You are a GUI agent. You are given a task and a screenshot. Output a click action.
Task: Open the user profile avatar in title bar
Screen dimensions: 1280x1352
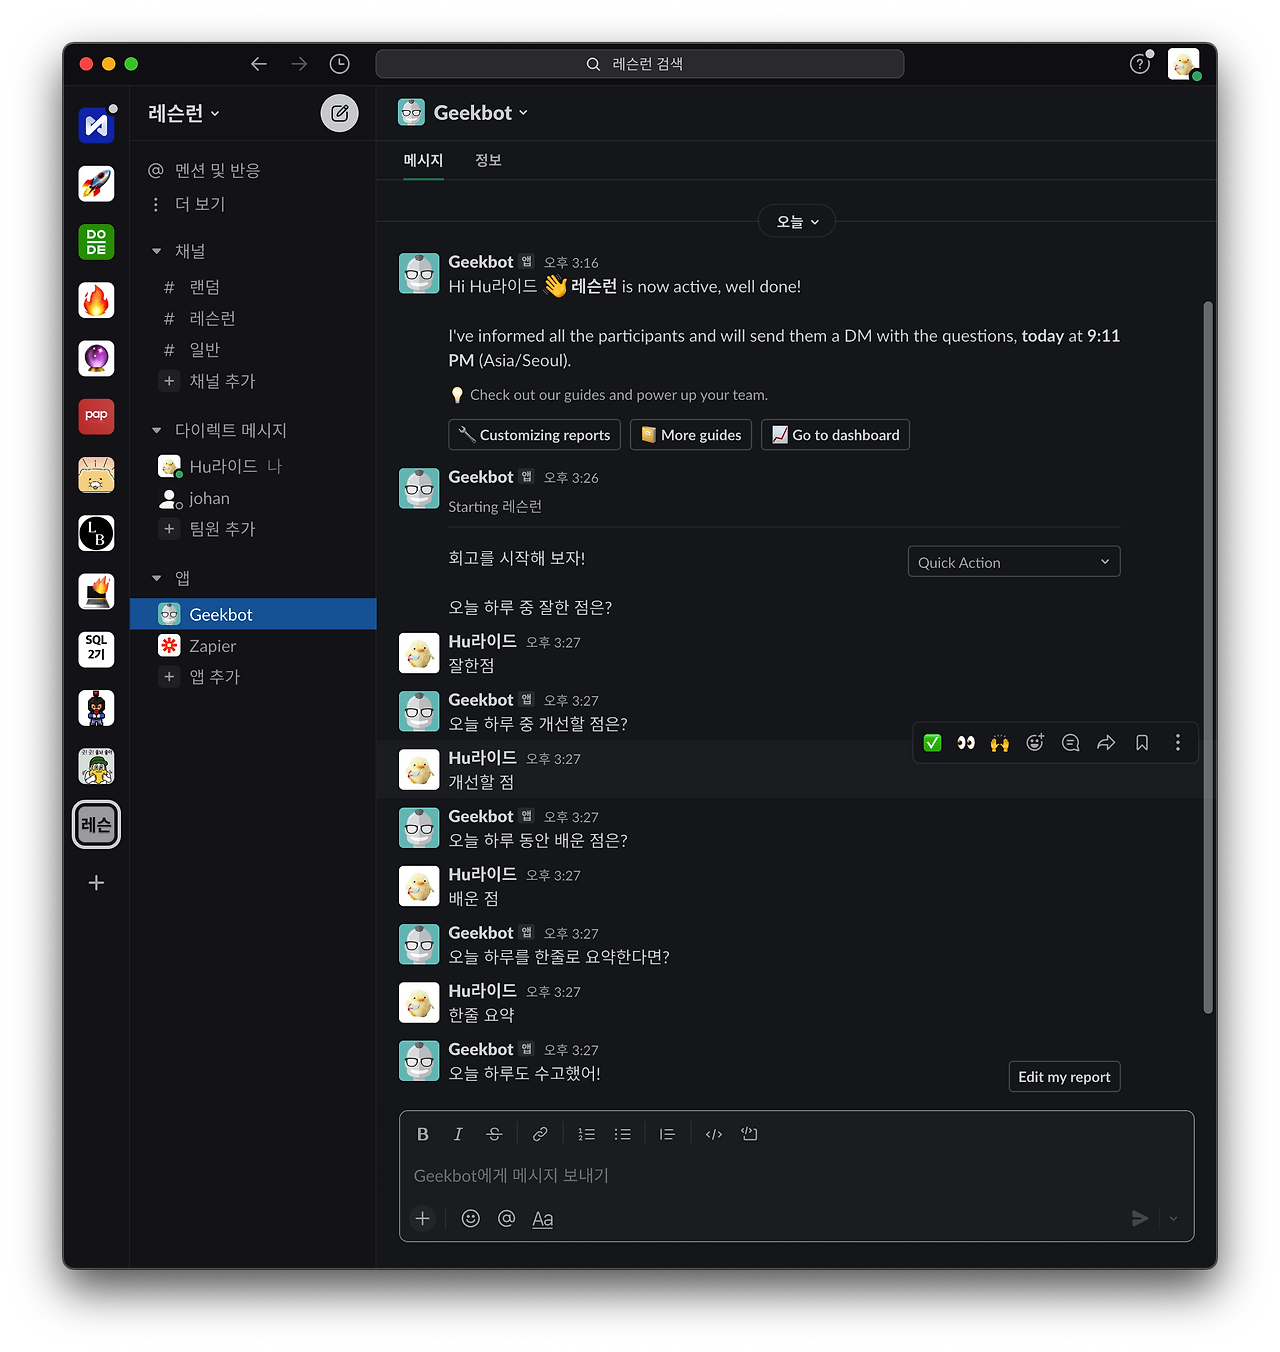click(1184, 64)
